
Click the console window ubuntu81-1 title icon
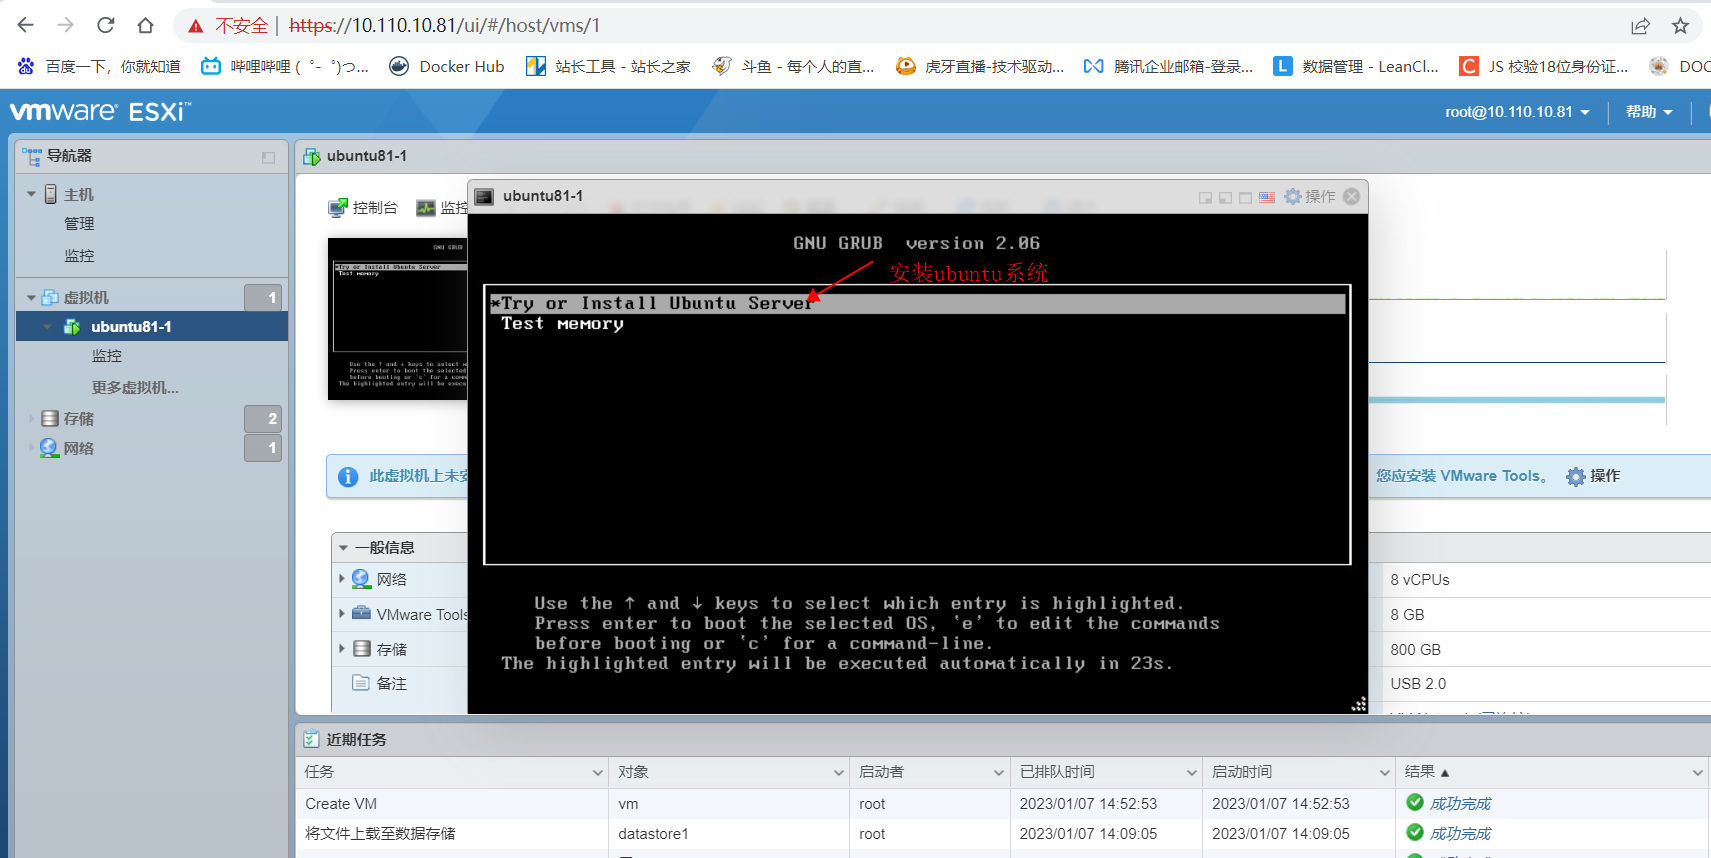(484, 197)
